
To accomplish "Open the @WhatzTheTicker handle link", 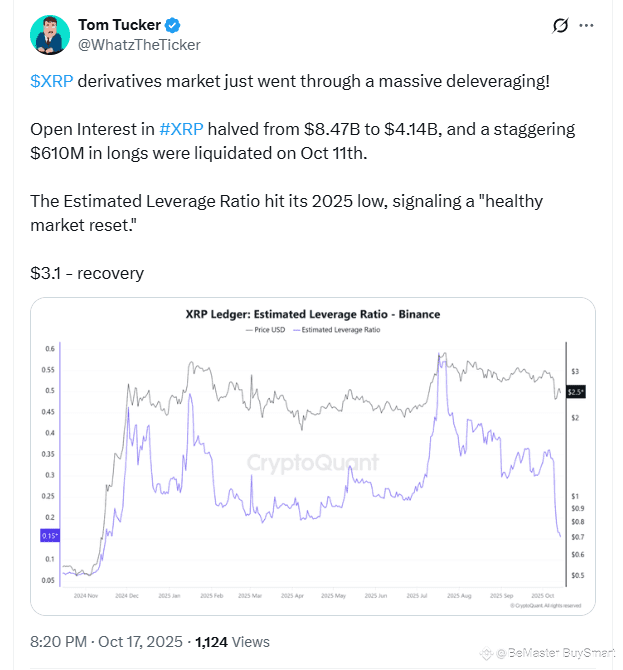I will 139,44.
